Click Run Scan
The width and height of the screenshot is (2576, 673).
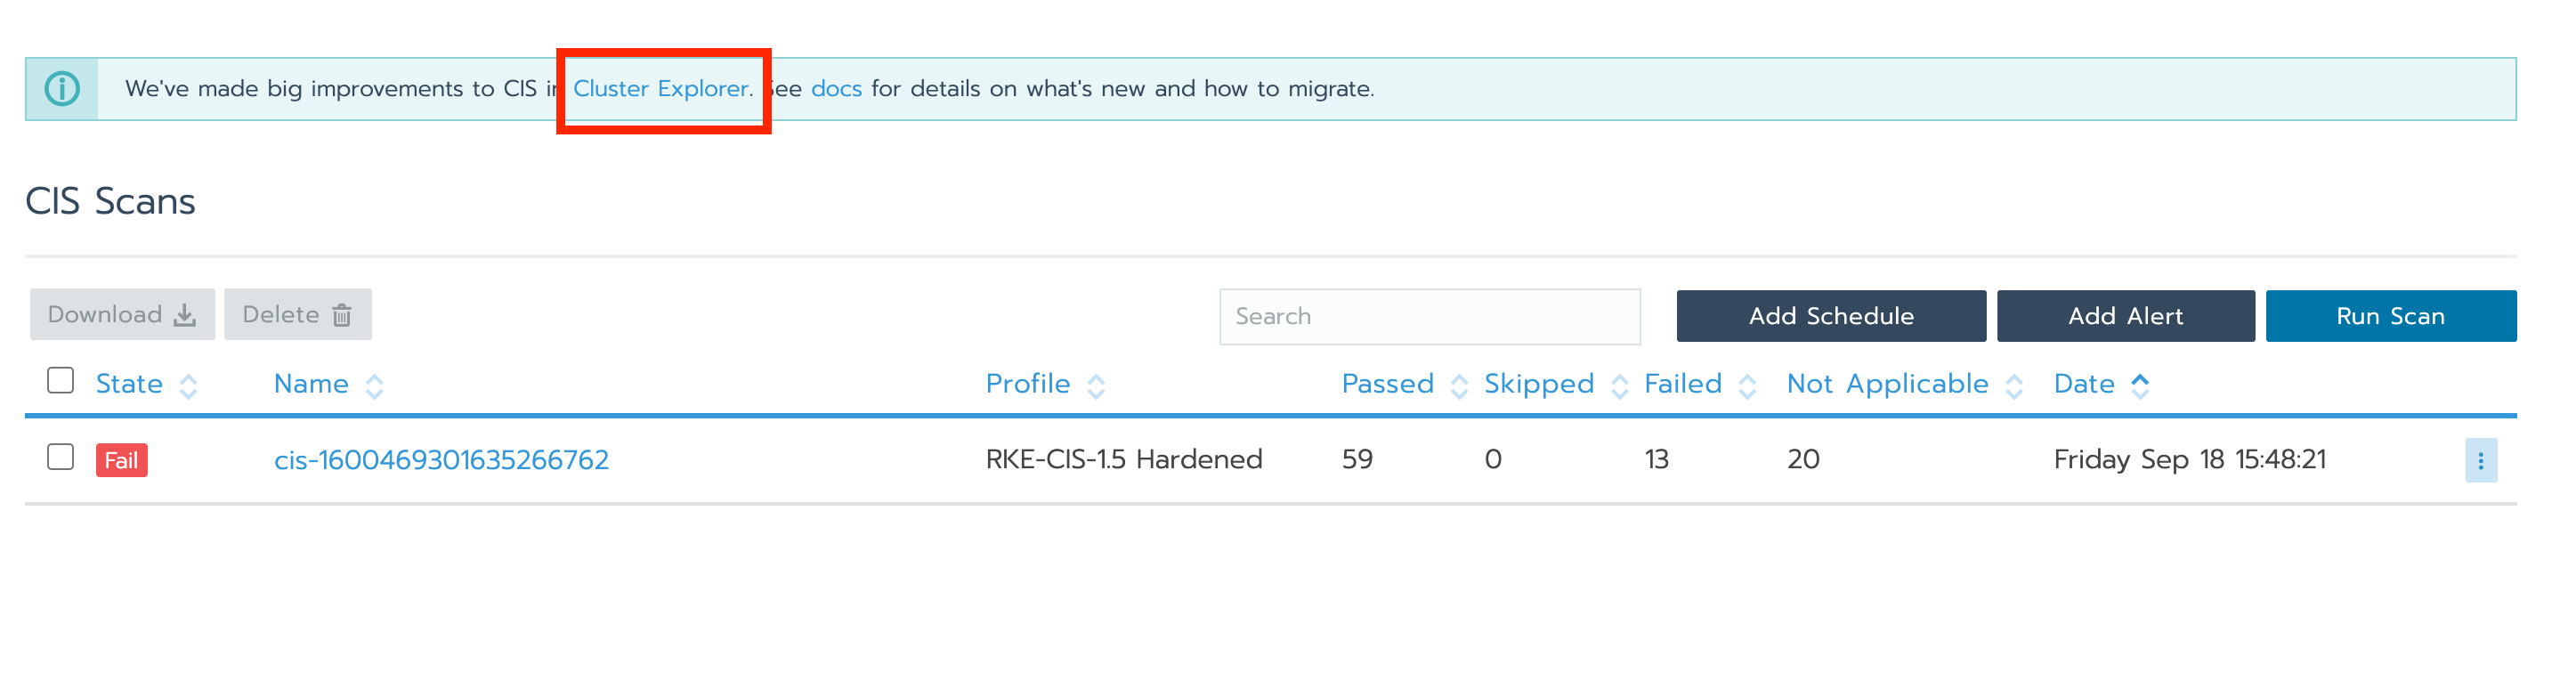click(2391, 315)
